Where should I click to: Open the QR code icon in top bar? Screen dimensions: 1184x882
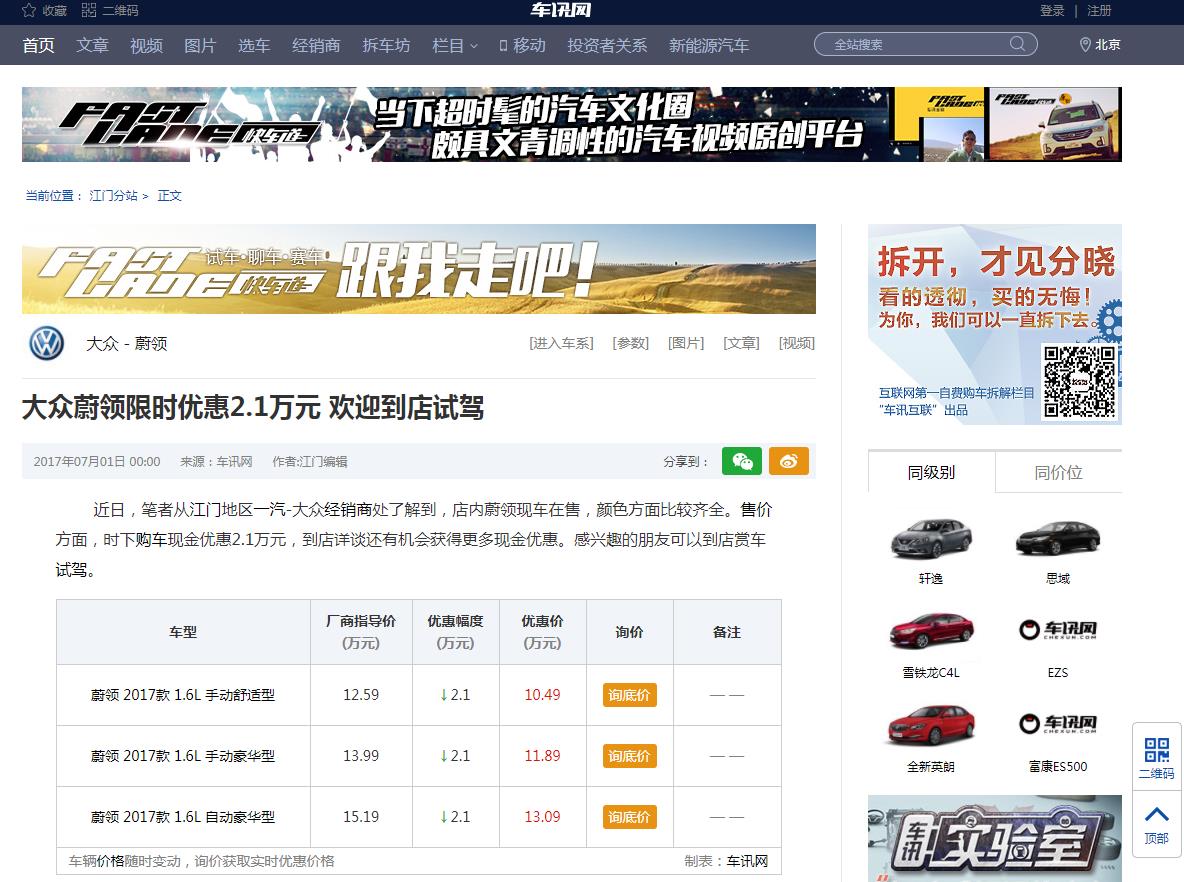tap(89, 11)
